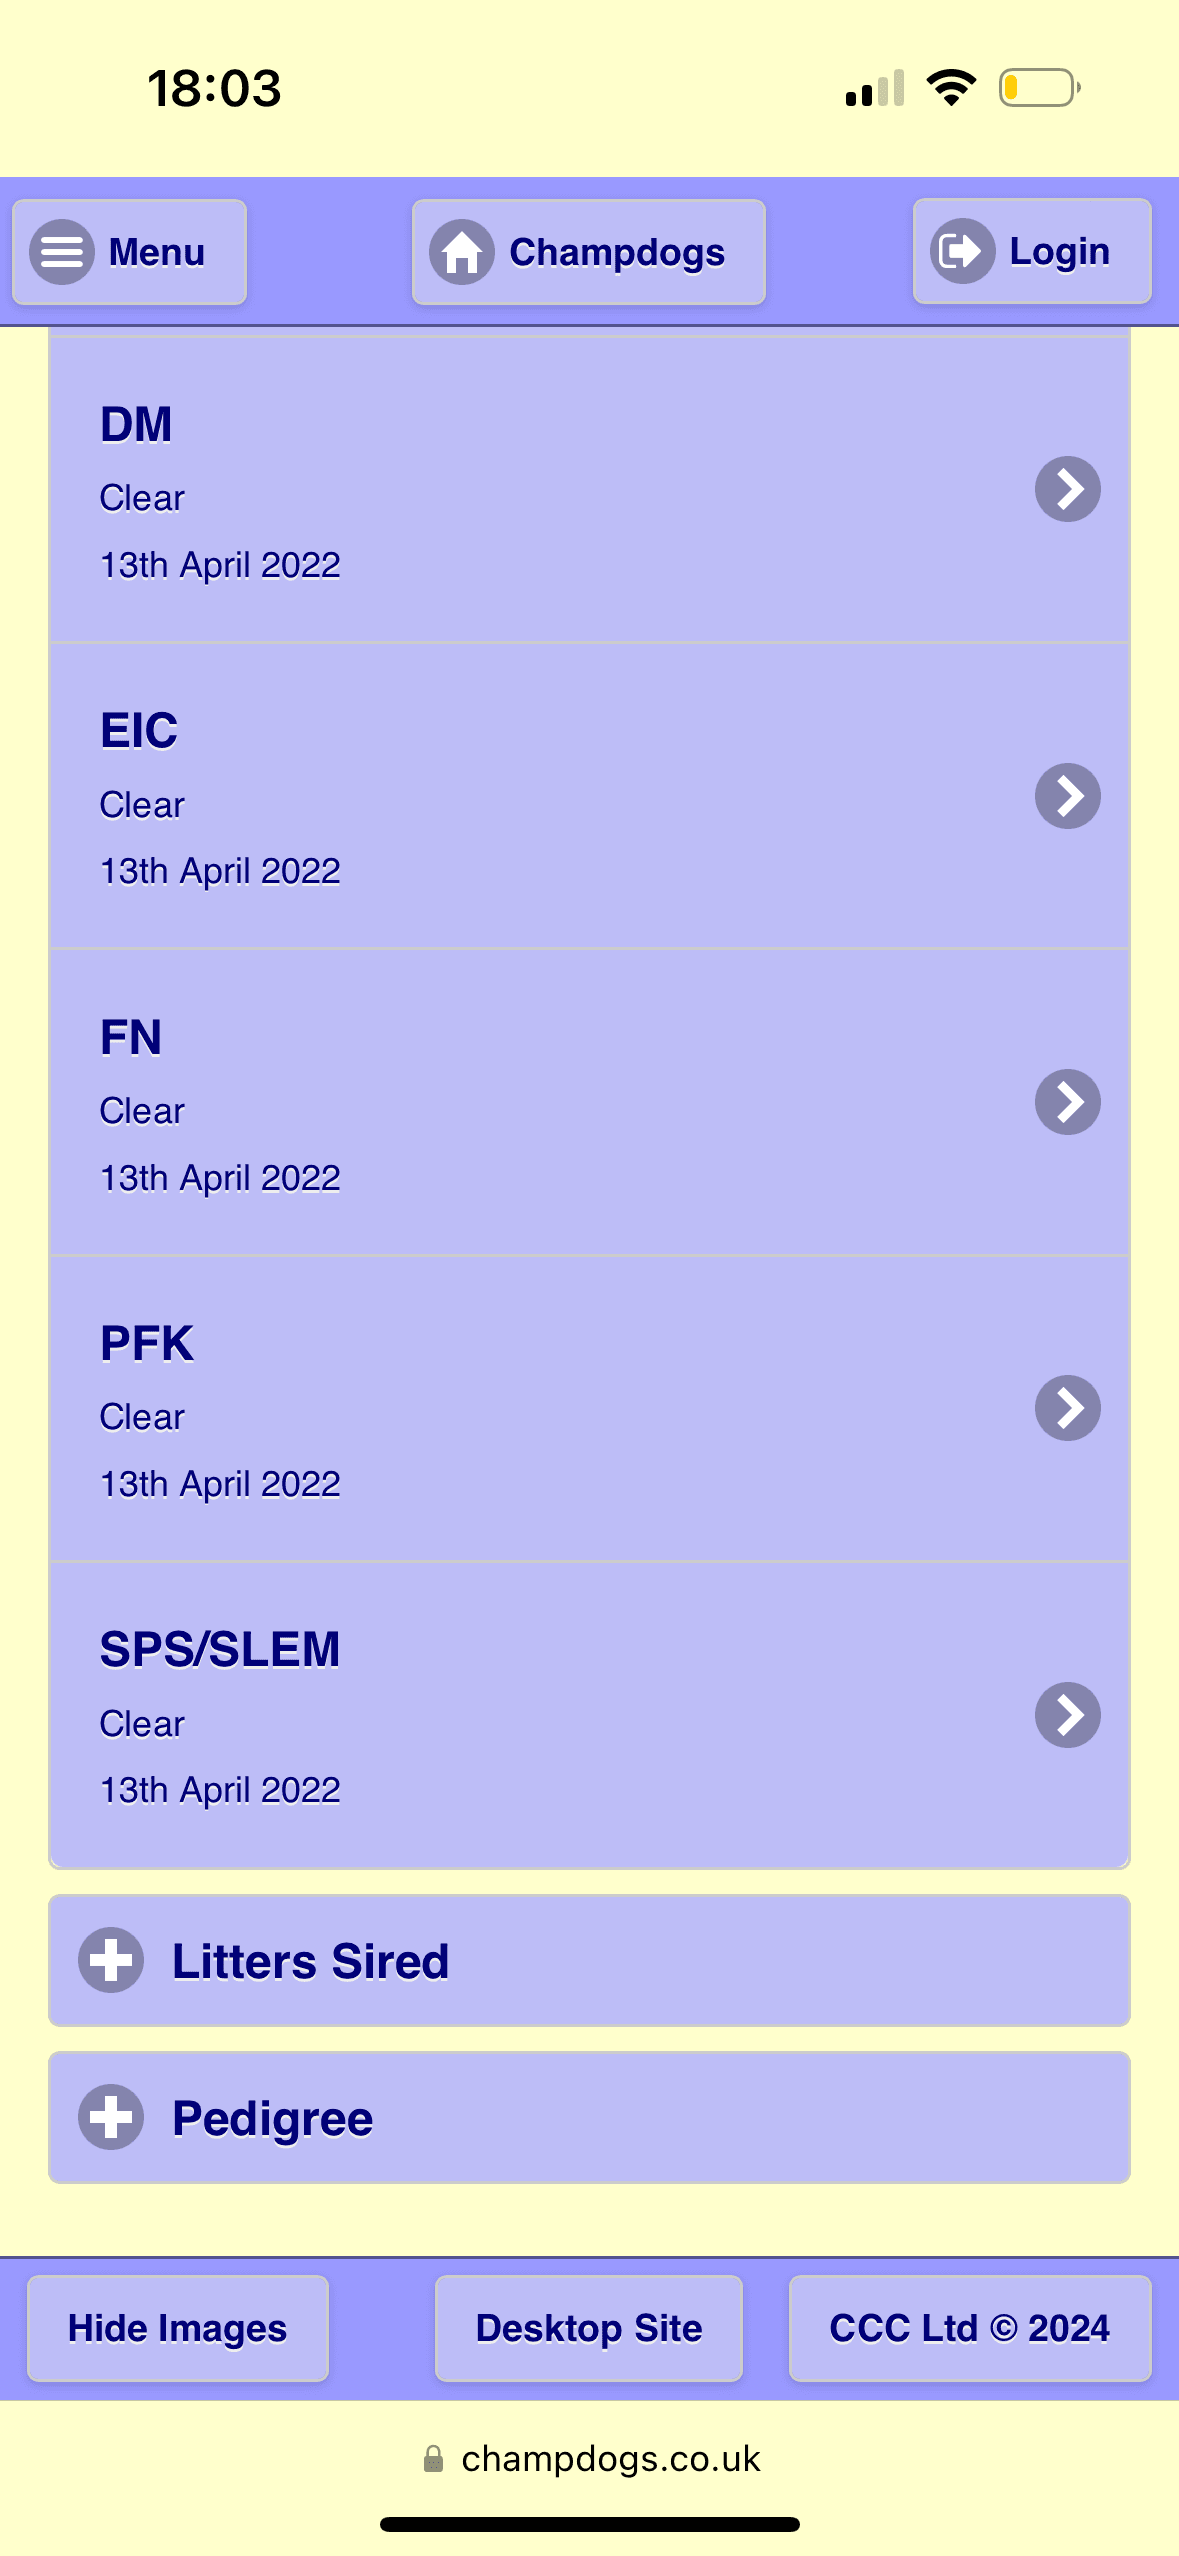Select the DM Clear test entry

point(589,490)
